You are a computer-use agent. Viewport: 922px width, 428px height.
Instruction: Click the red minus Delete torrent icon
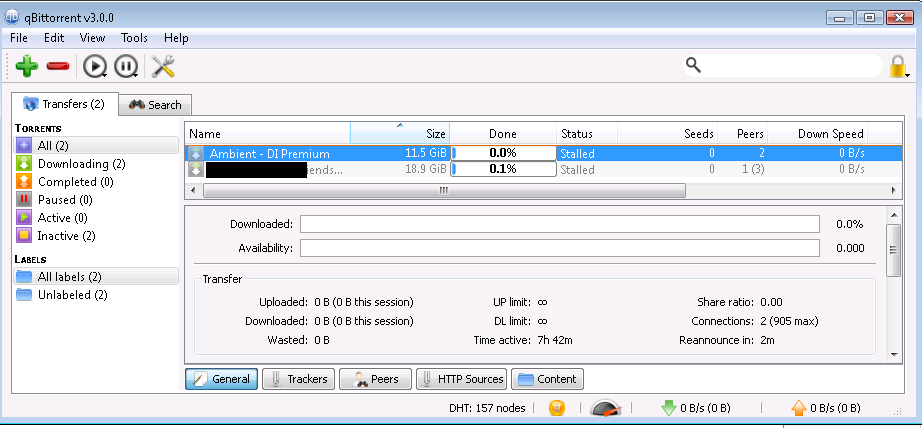click(58, 66)
